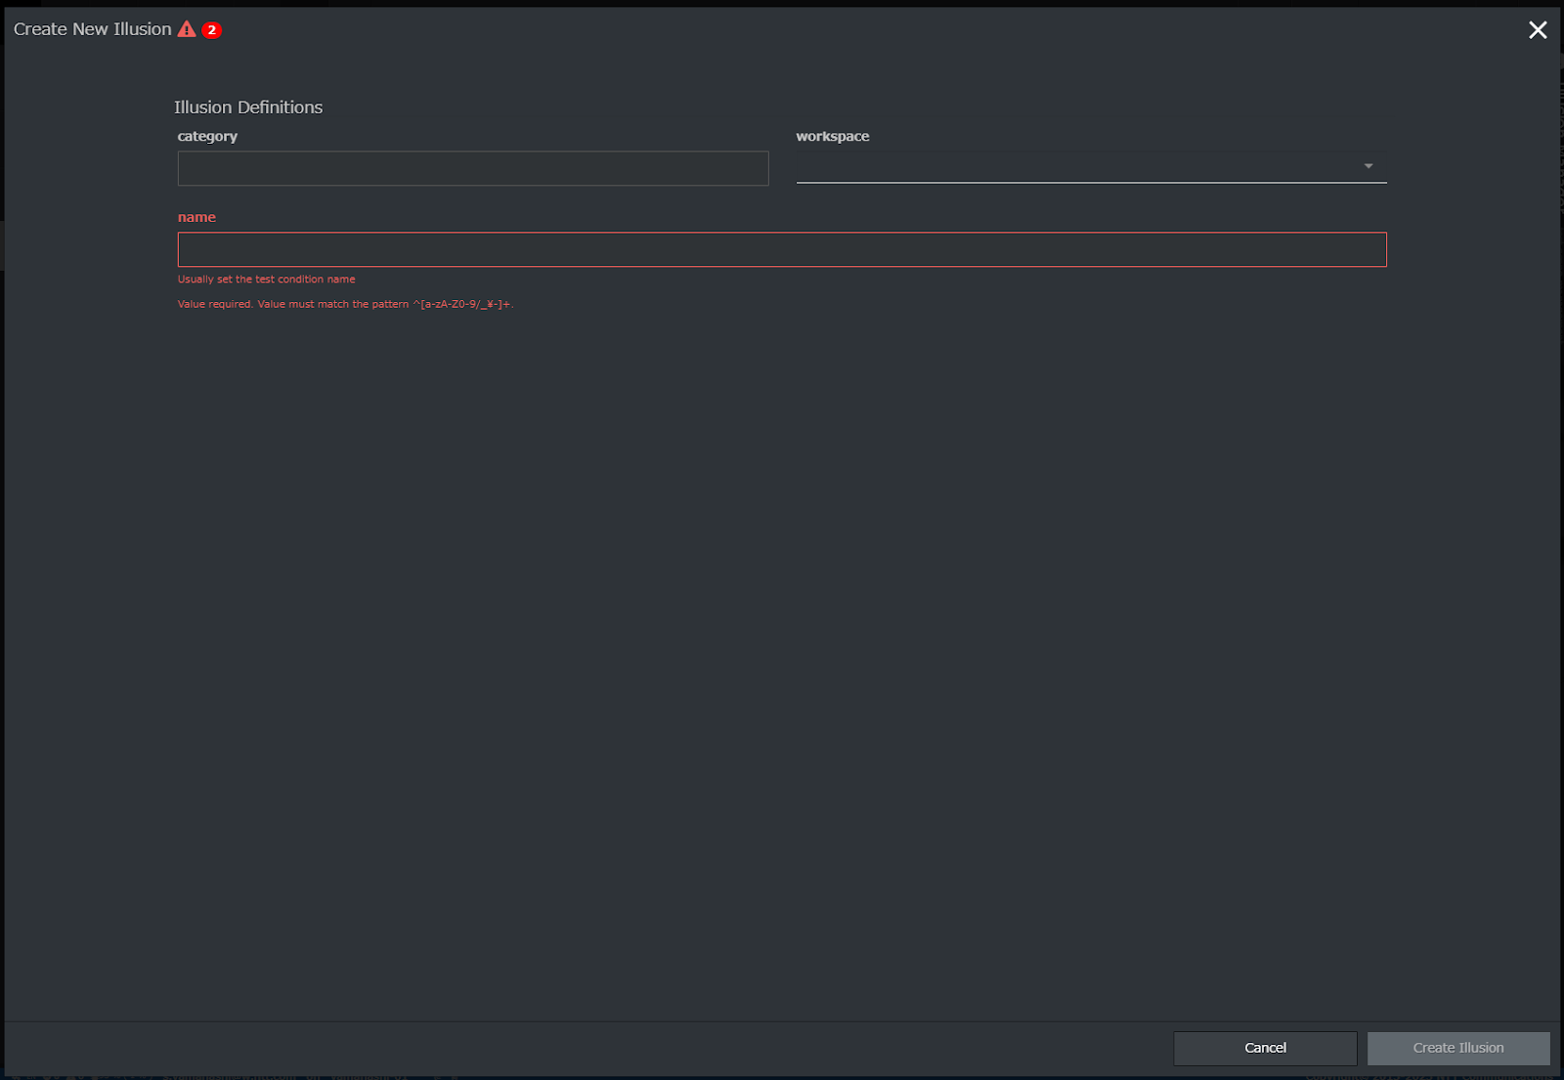The width and height of the screenshot is (1564, 1080).
Task: Click the "Usually set the test condition name" hint
Action: [266, 279]
